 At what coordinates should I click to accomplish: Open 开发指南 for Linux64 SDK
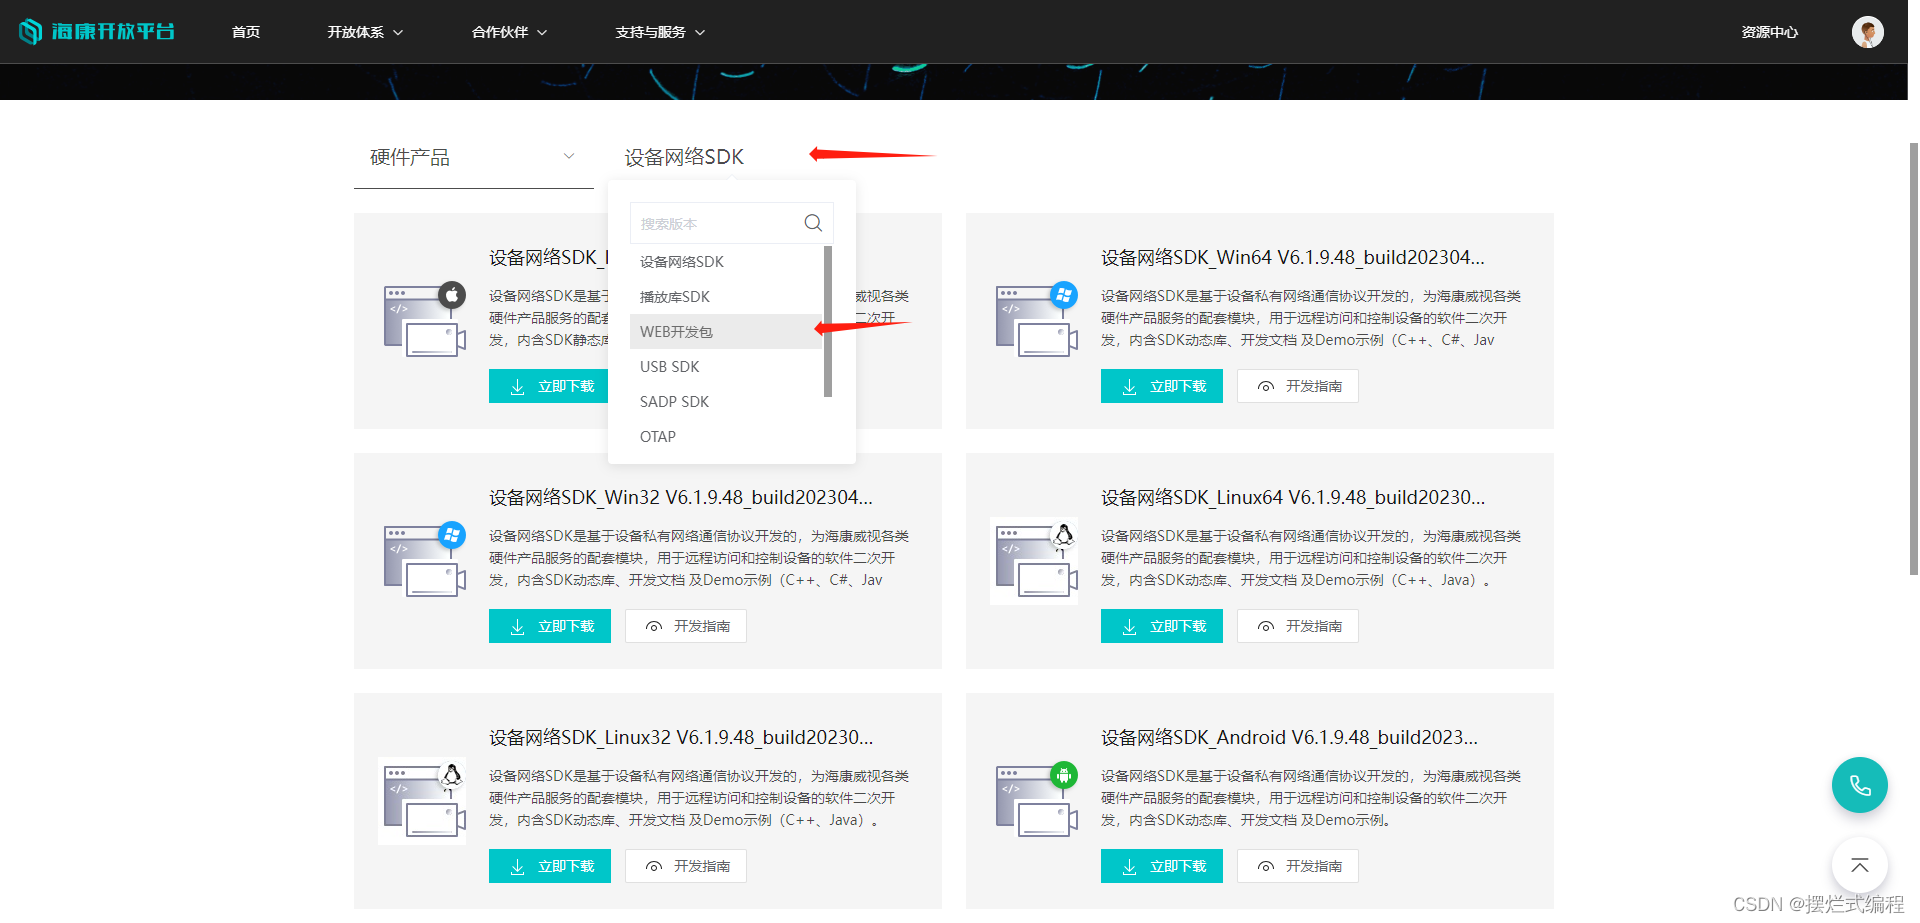coord(1298,626)
